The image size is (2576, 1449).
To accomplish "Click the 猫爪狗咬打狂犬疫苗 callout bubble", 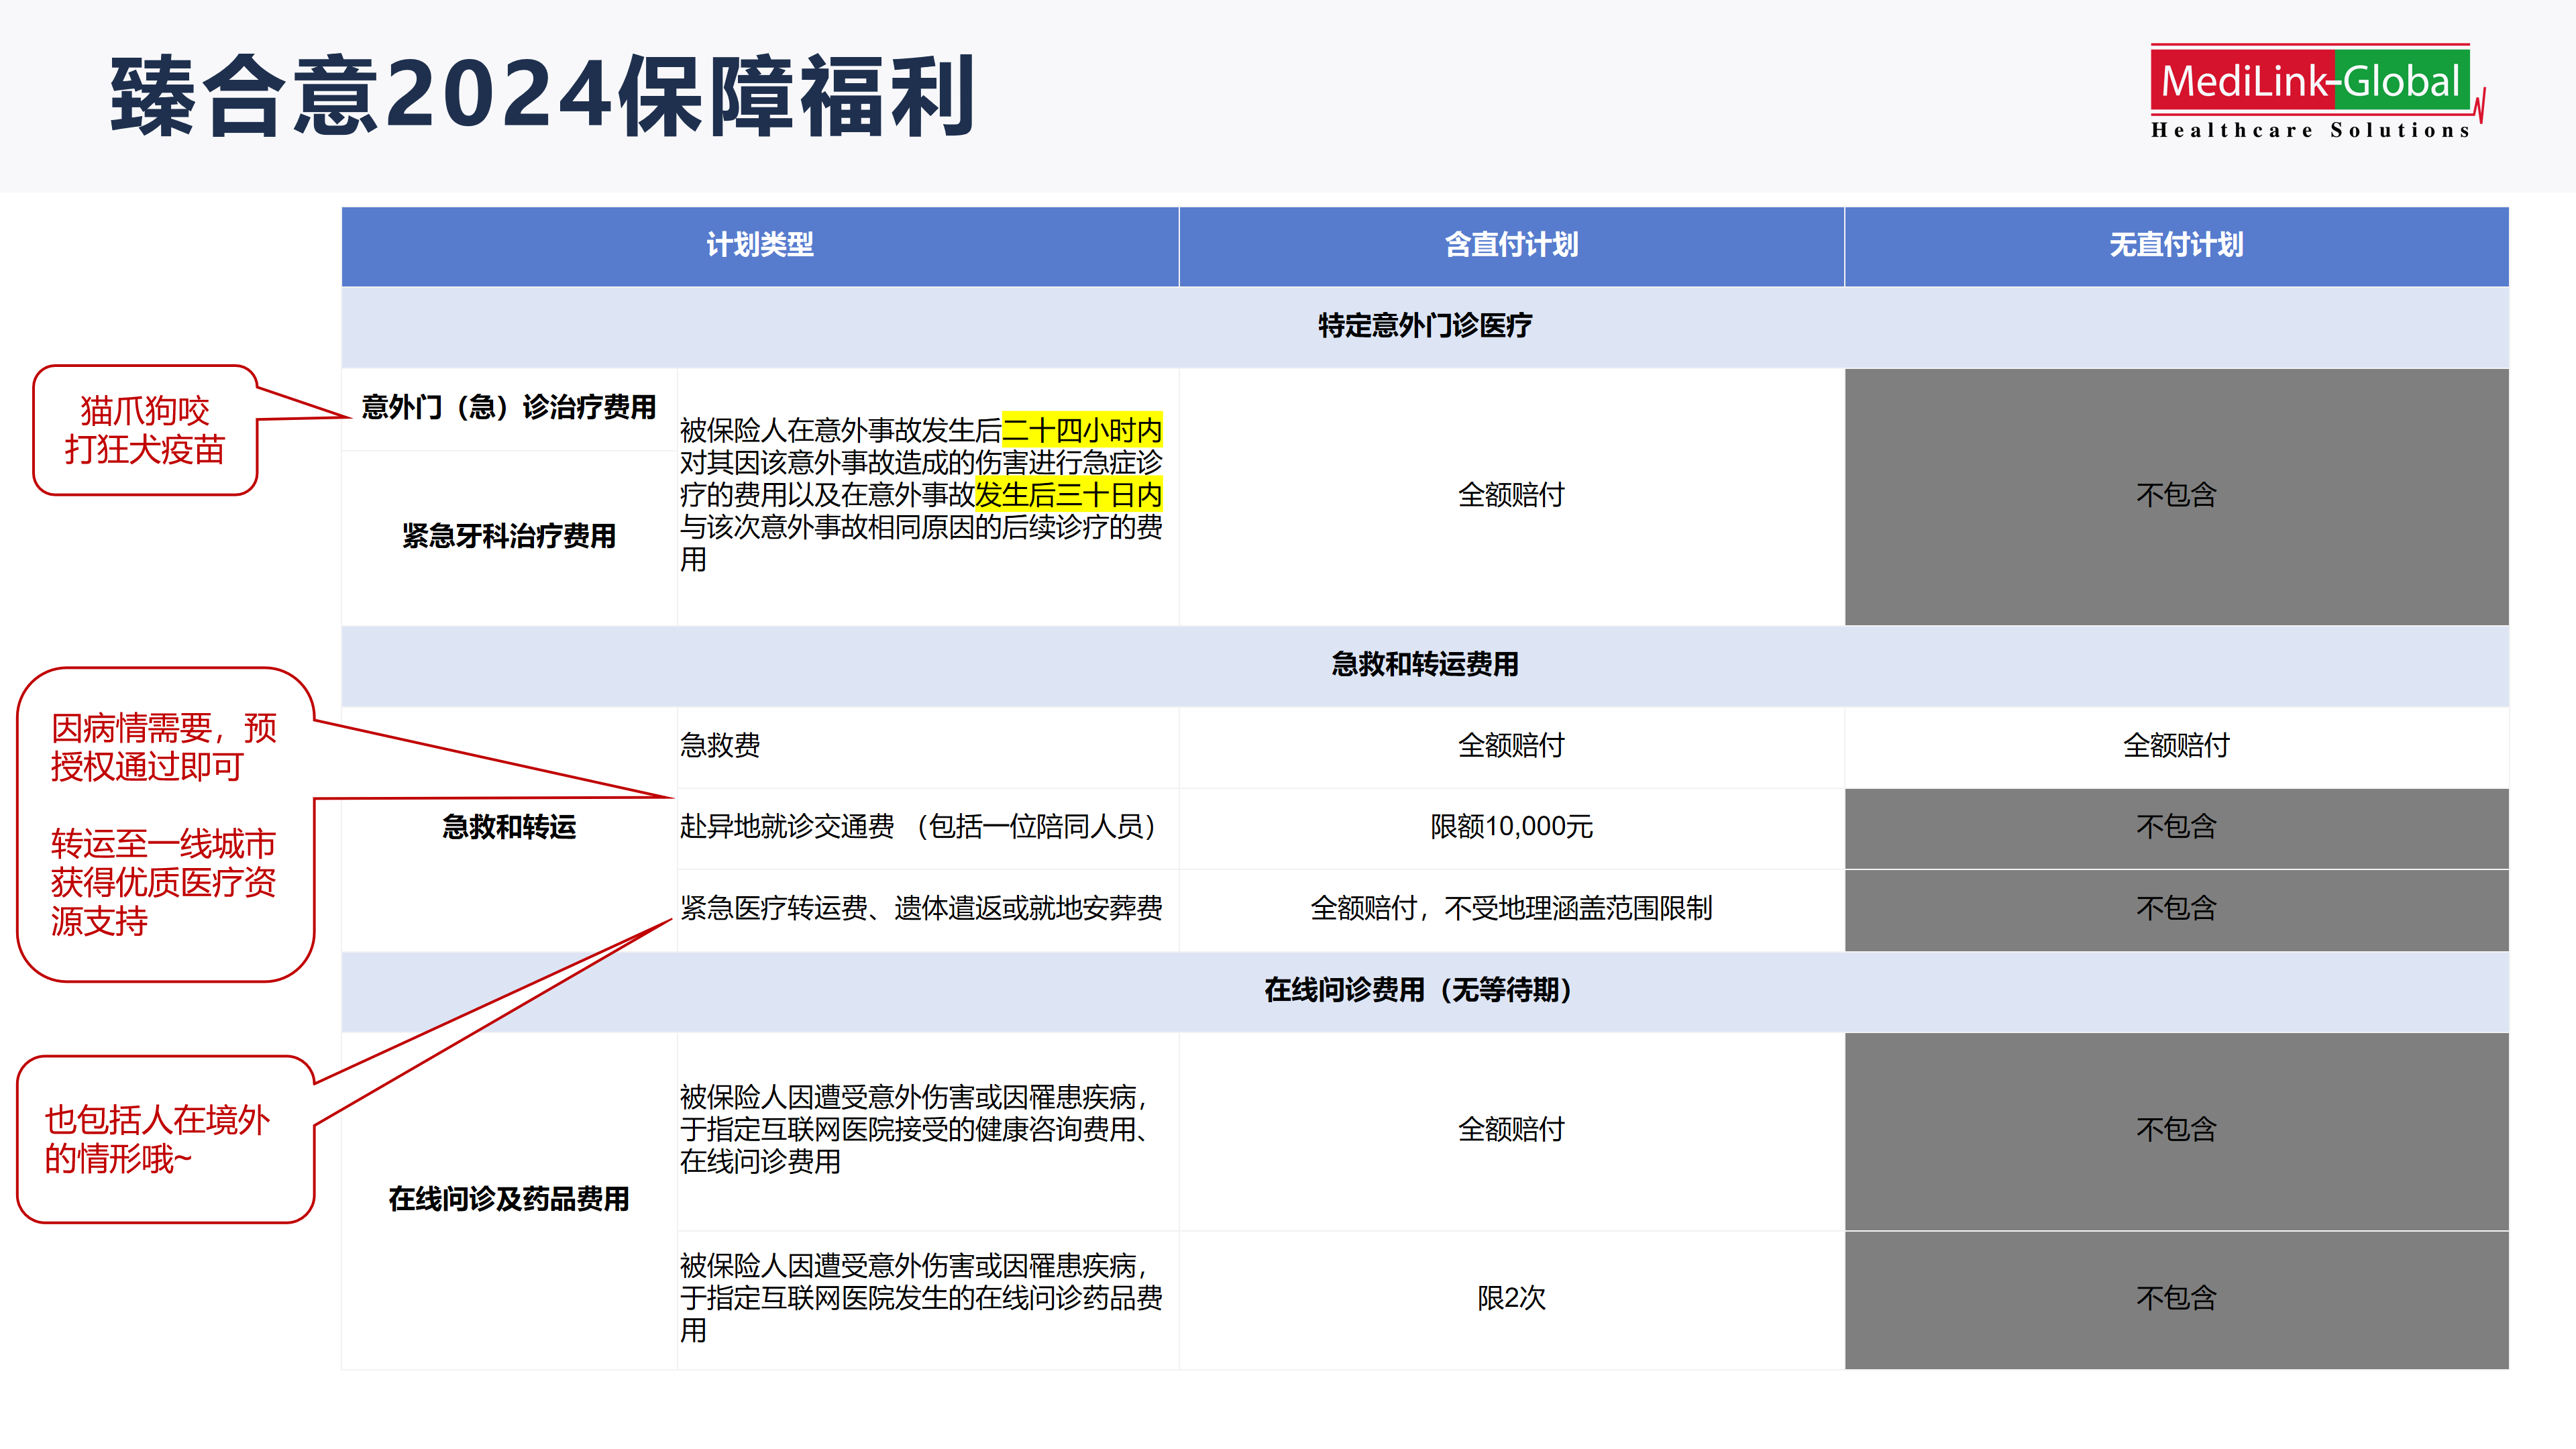I will 145,430.
